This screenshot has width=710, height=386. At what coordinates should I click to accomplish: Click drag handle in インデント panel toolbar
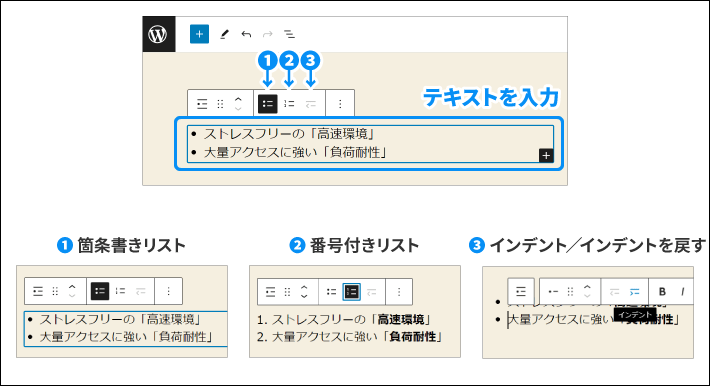tap(571, 292)
